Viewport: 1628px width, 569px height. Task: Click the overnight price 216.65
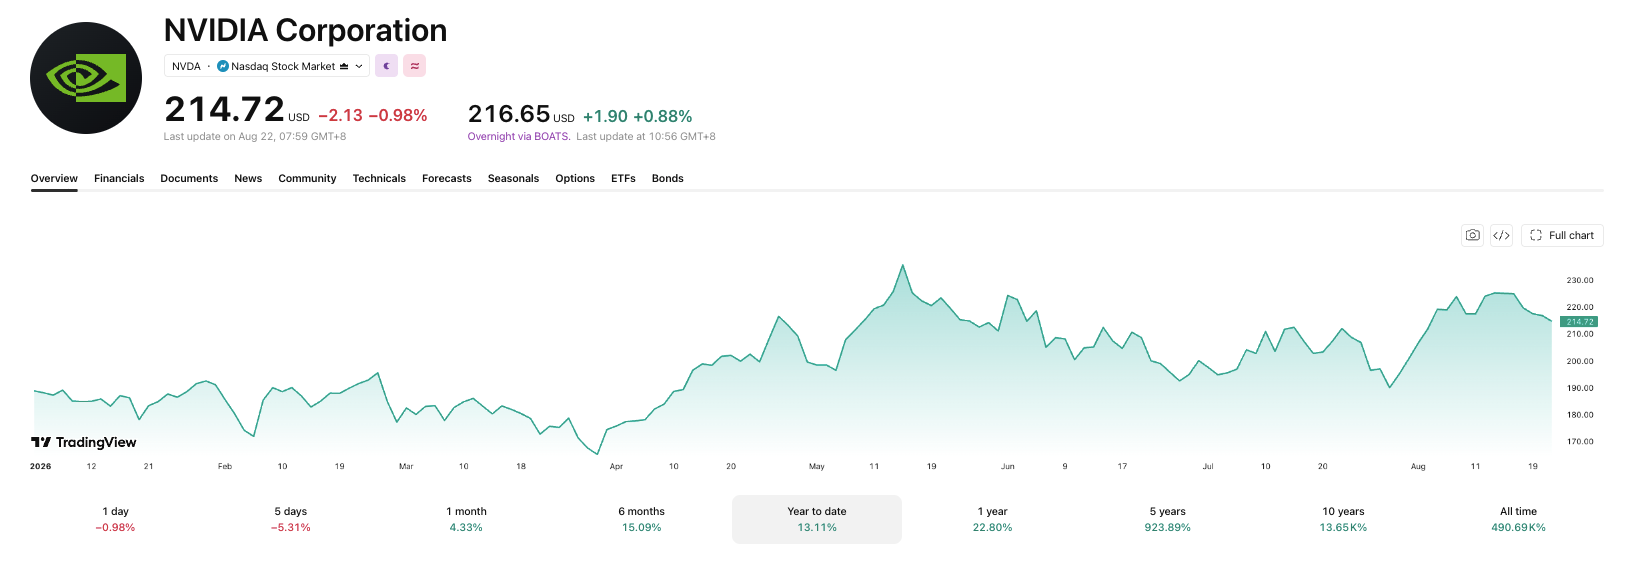click(x=509, y=114)
